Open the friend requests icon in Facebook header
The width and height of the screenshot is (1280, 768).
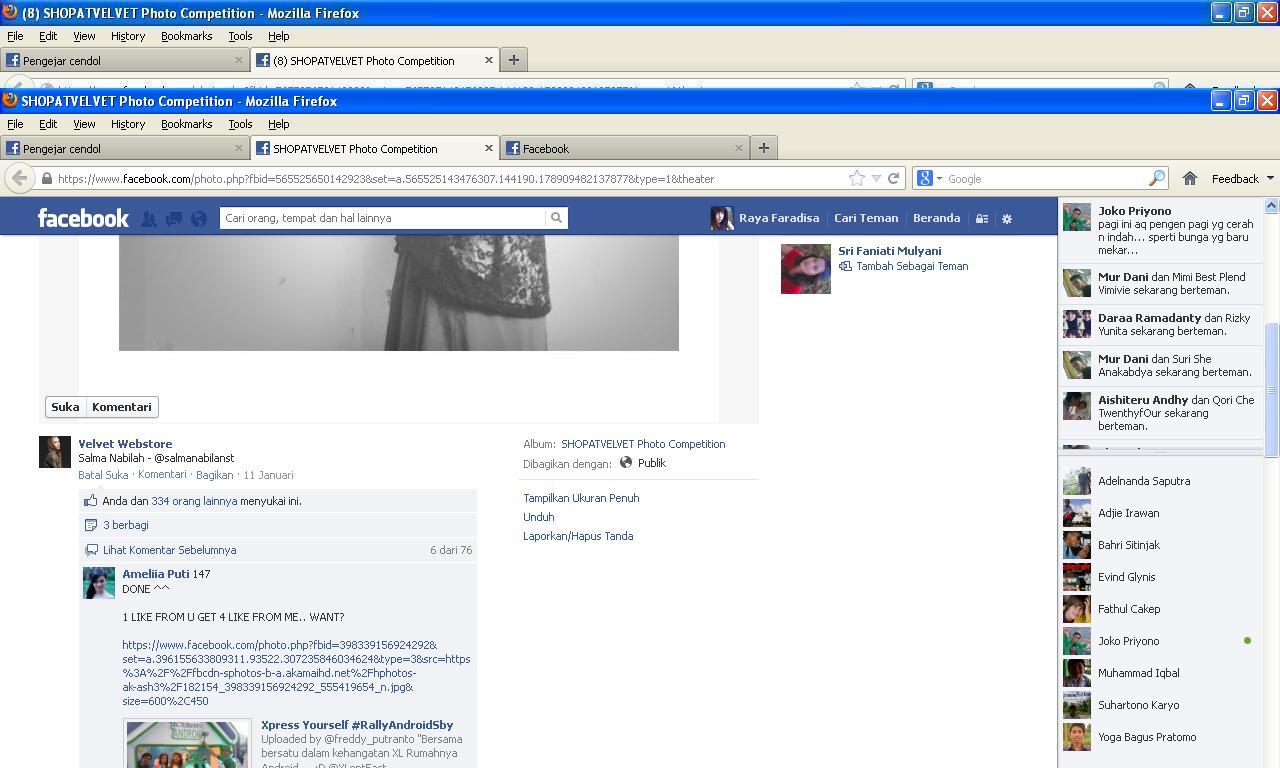click(x=148, y=218)
